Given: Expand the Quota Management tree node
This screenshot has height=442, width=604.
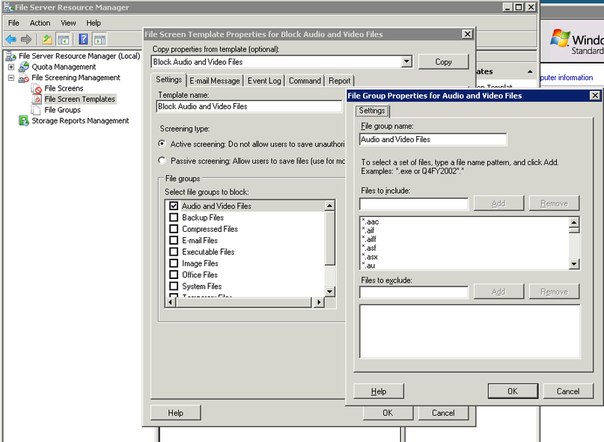Looking at the screenshot, I should (x=11, y=67).
